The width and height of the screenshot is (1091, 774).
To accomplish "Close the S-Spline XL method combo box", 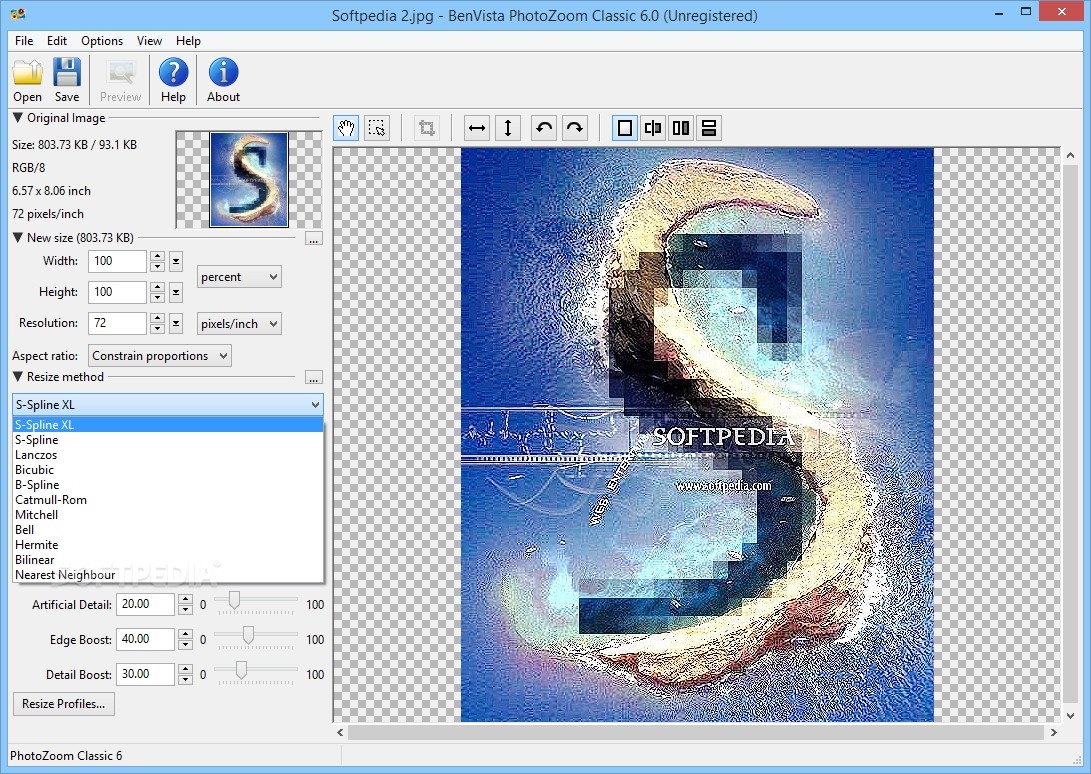I will (168, 404).
